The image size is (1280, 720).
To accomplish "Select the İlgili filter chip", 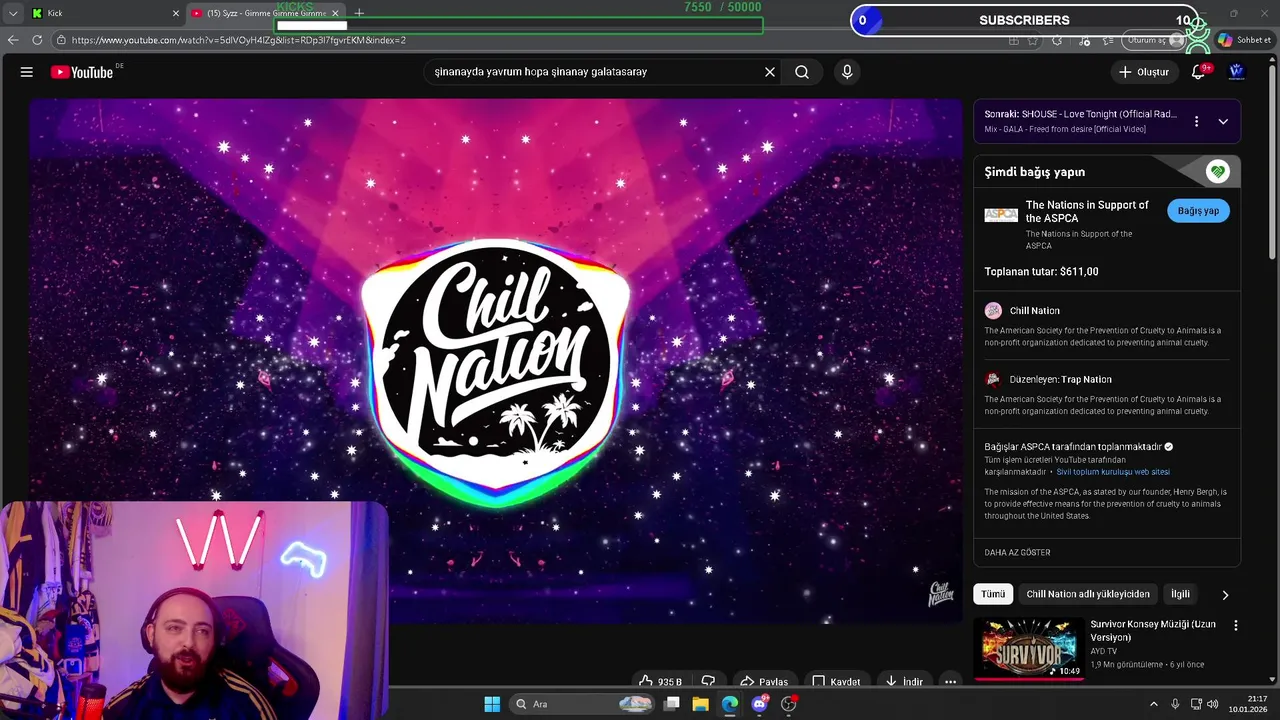I will click(1181, 594).
